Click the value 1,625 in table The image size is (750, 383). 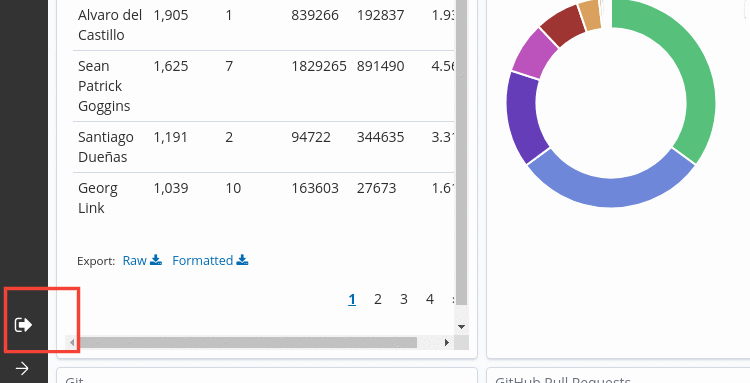click(x=171, y=66)
